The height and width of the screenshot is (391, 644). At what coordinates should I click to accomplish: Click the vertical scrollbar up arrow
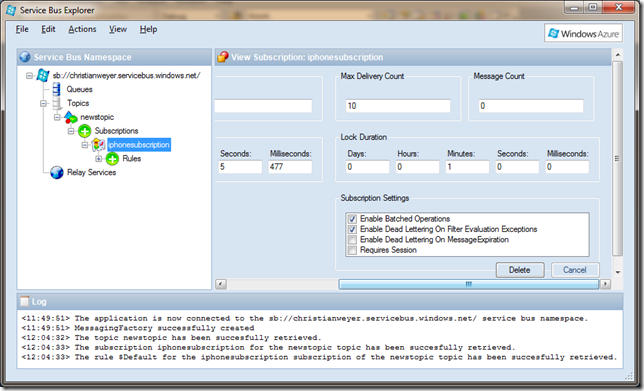click(618, 55)
